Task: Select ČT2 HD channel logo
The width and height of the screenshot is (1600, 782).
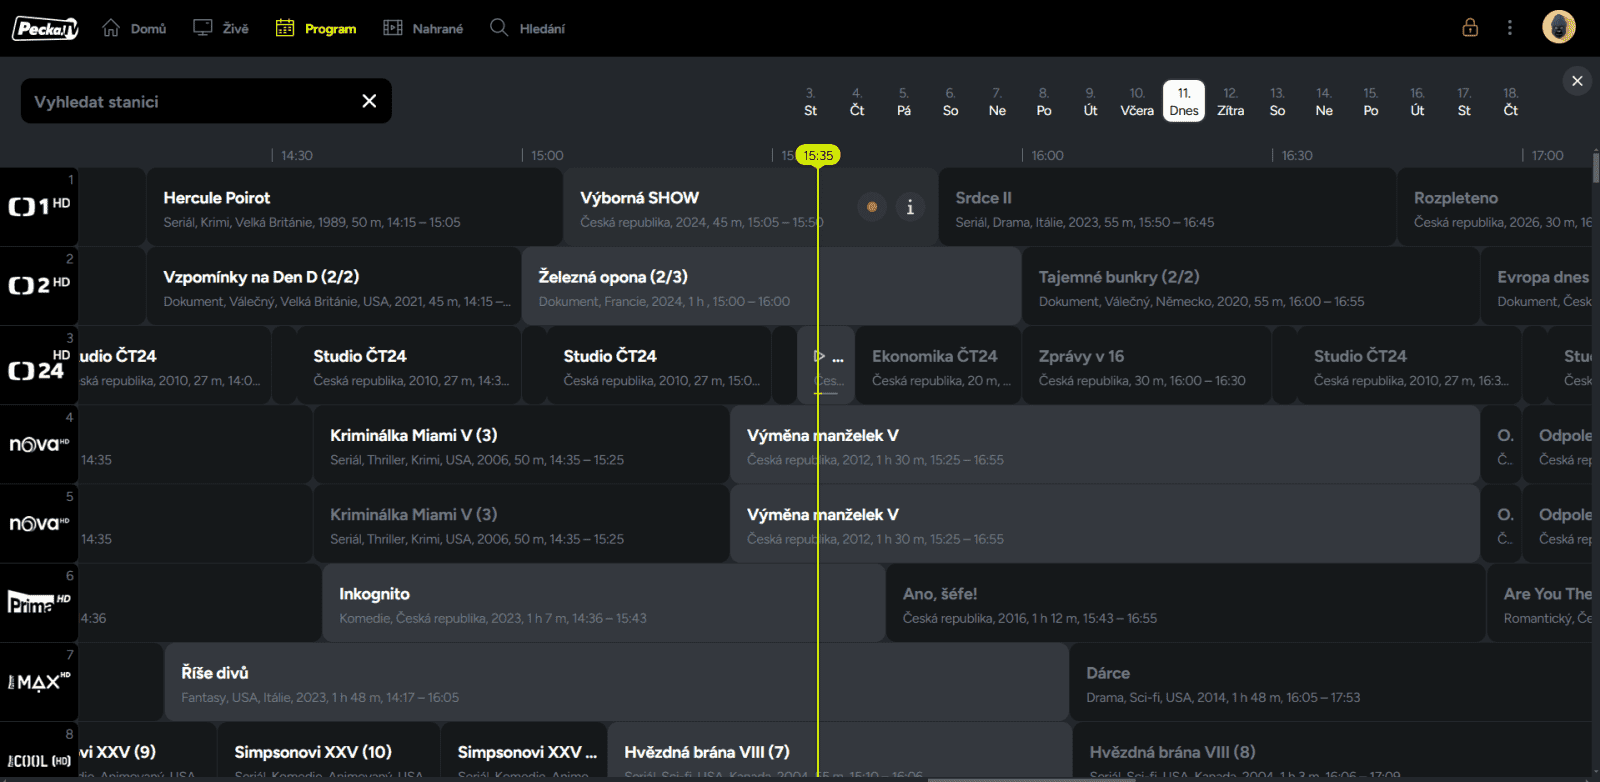Action: coord(39,285)
